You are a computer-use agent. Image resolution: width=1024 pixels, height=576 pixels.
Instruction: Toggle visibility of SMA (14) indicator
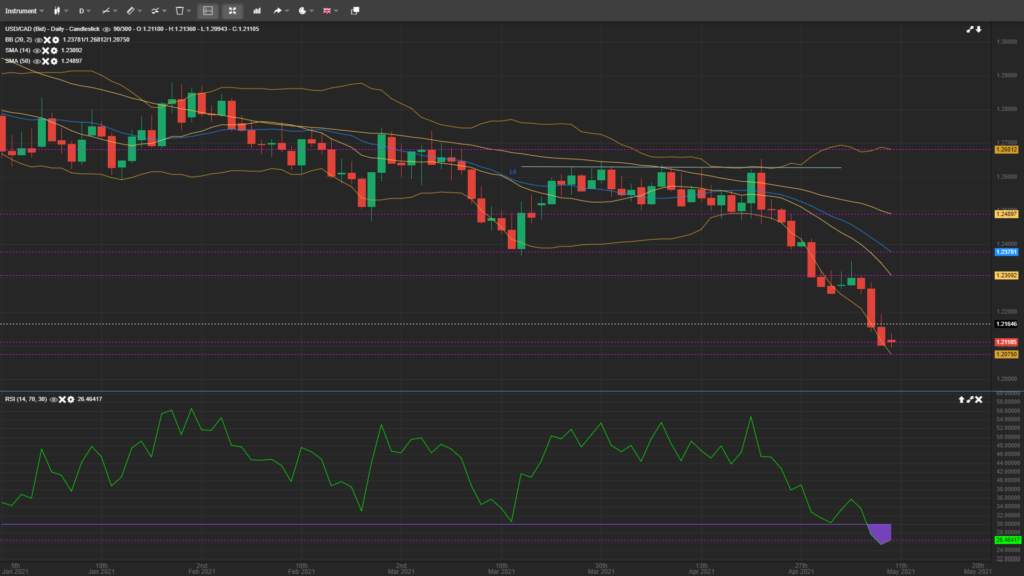(37, 50)
